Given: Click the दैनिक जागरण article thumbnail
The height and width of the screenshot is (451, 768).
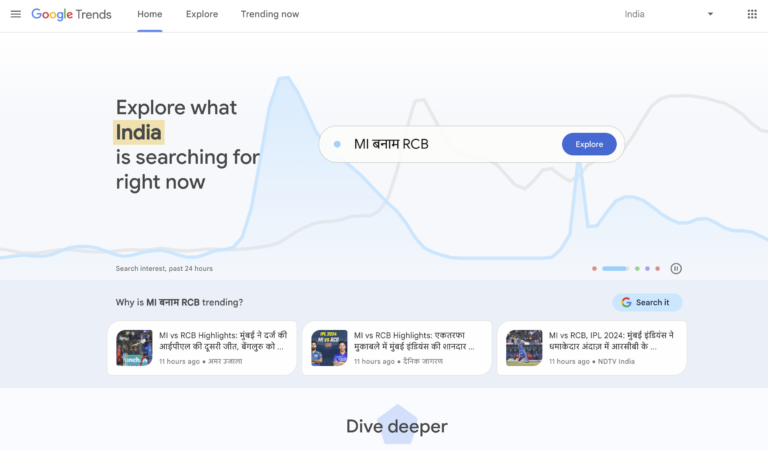Looking at the screenshot, I should tap(329, 348).
